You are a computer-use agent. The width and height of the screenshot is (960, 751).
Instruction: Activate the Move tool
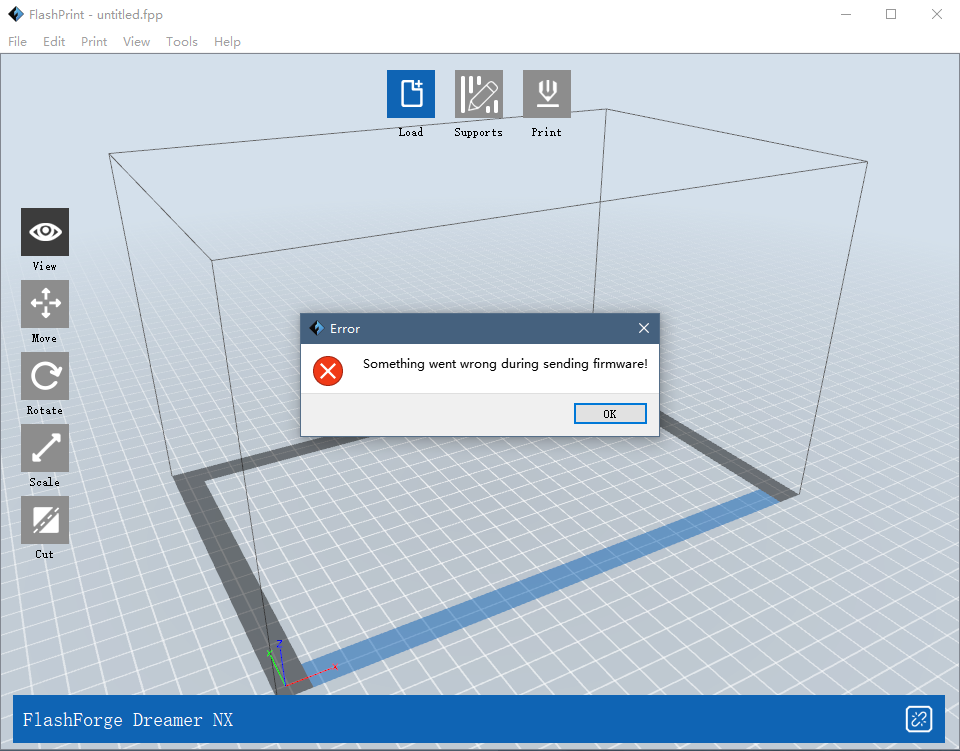44,303
